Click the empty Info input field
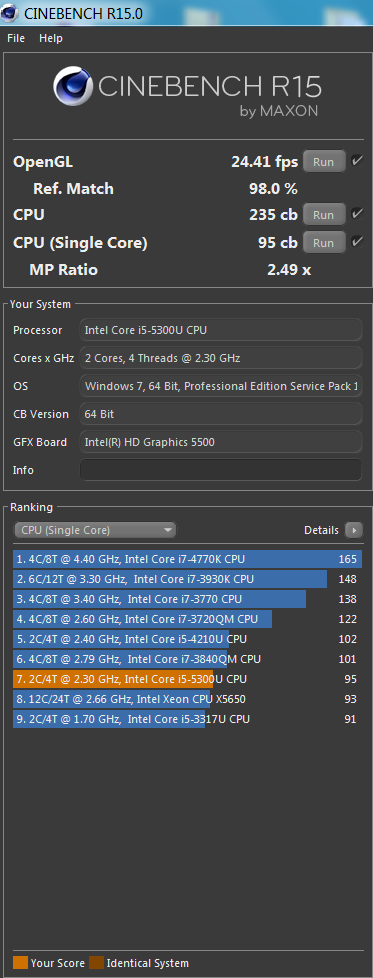The height and width of the screenshot is (978, 373). [x=221, y=470]
